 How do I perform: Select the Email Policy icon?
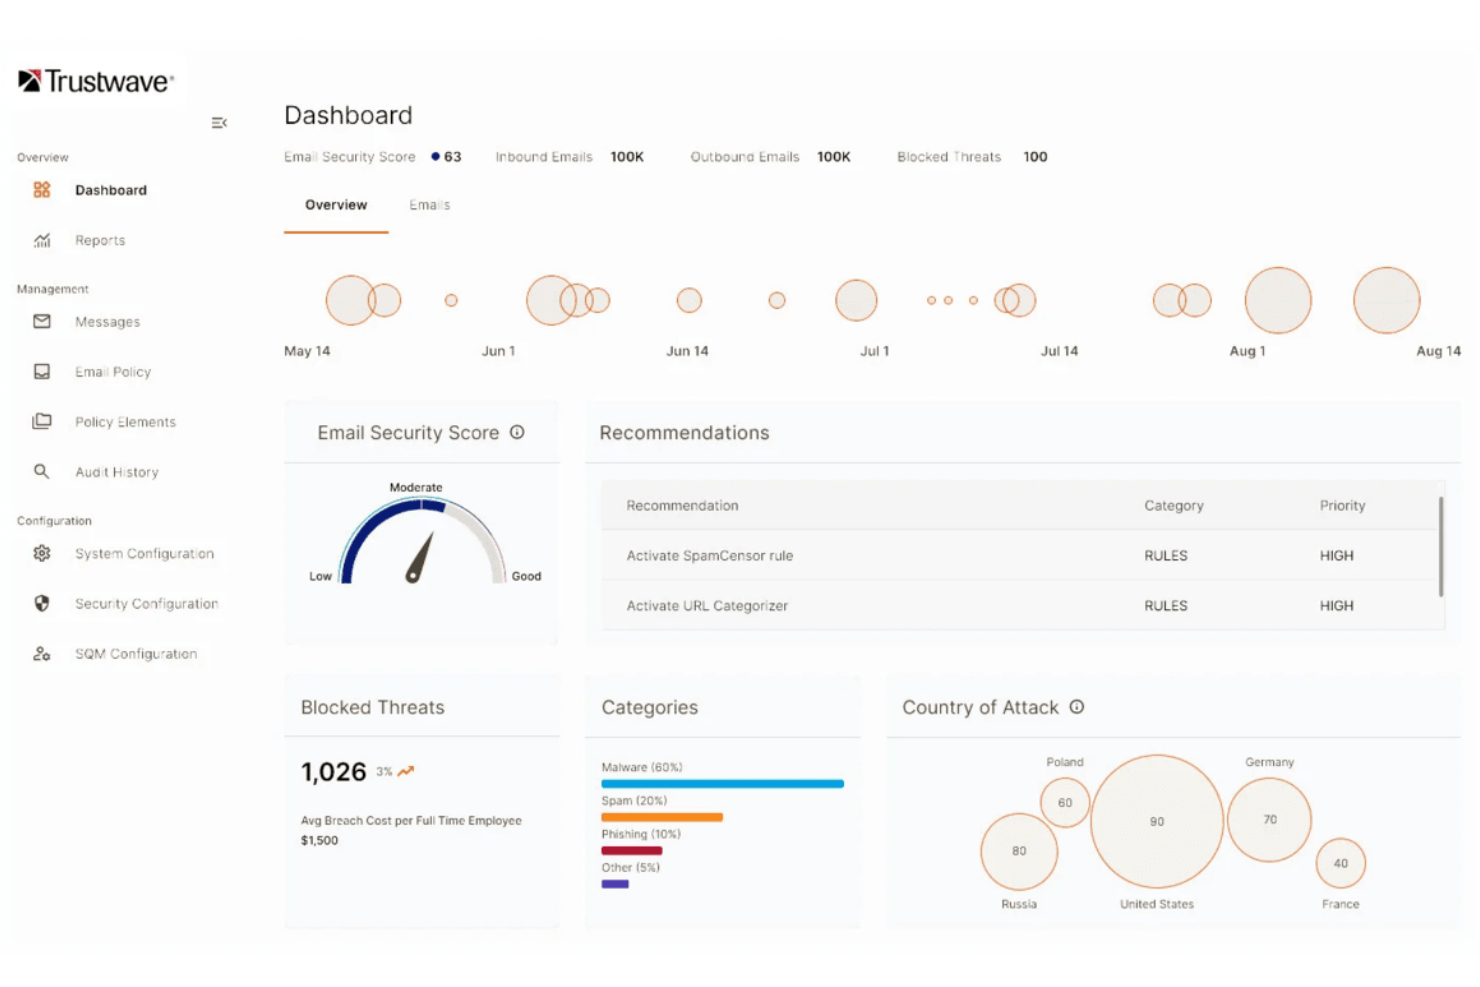click(41, 371)
